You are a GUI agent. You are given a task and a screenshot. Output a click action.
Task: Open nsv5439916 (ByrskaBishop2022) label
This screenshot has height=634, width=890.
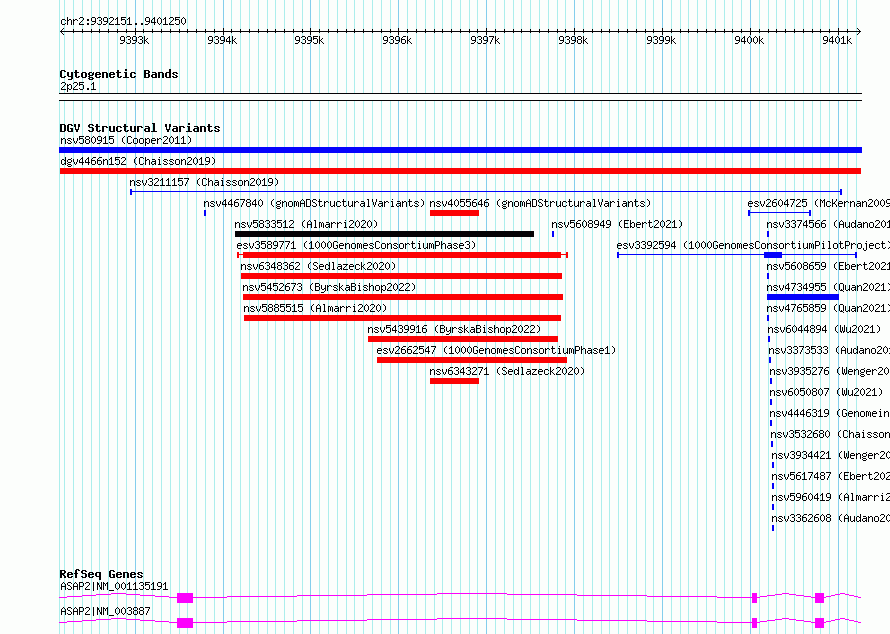(x=454, y=329)
